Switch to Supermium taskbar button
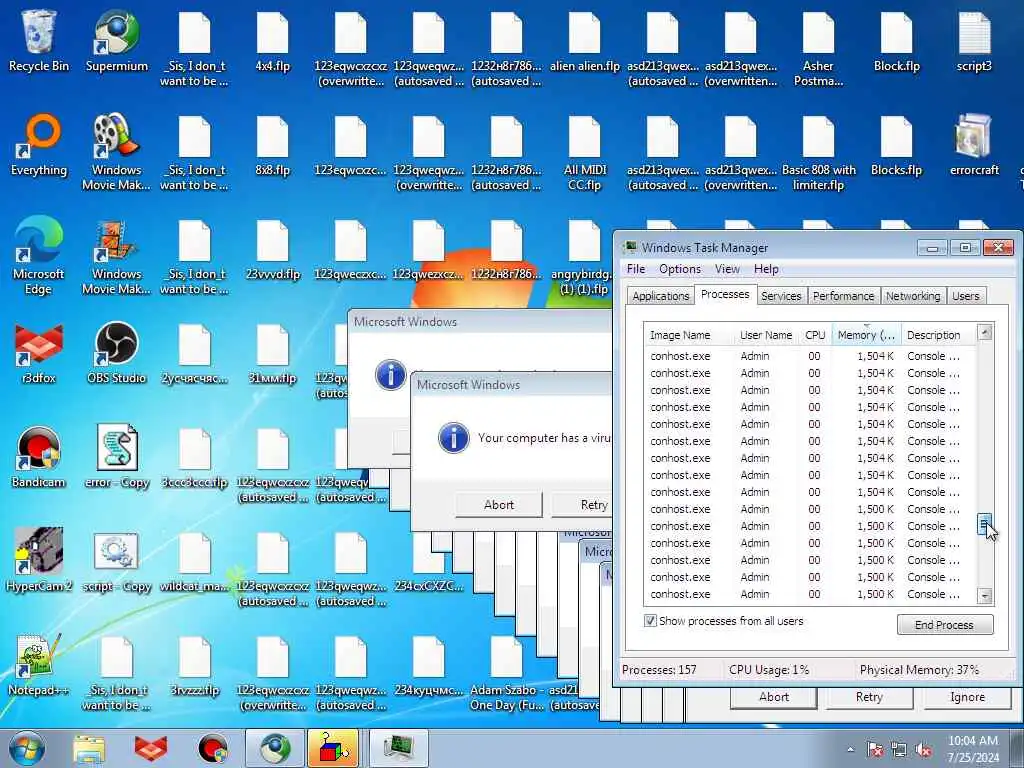The image size is (1024, 768). click(275, 748)
